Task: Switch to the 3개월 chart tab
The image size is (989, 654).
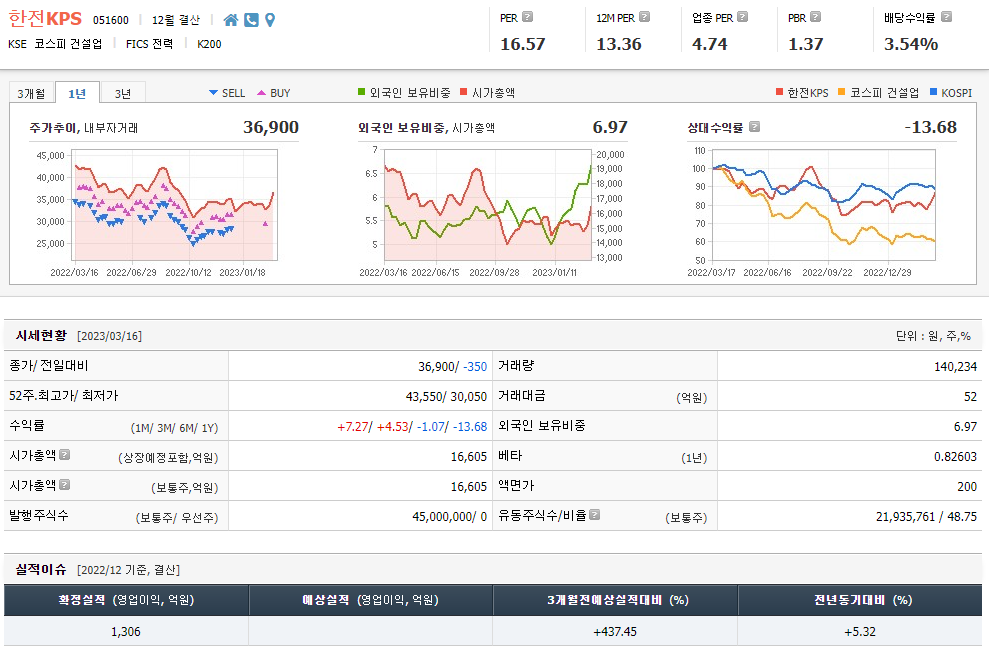Action: click(x=32, y=93)
